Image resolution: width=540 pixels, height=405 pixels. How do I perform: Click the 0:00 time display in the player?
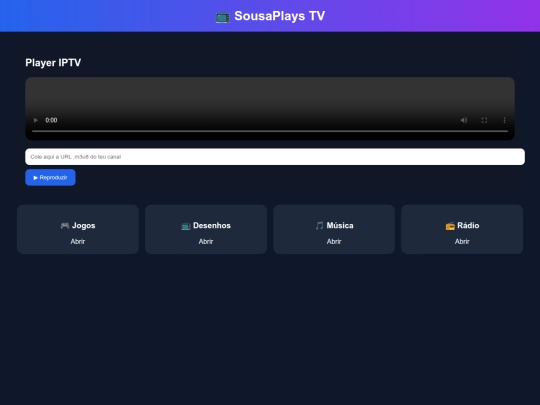click(51, 120)
